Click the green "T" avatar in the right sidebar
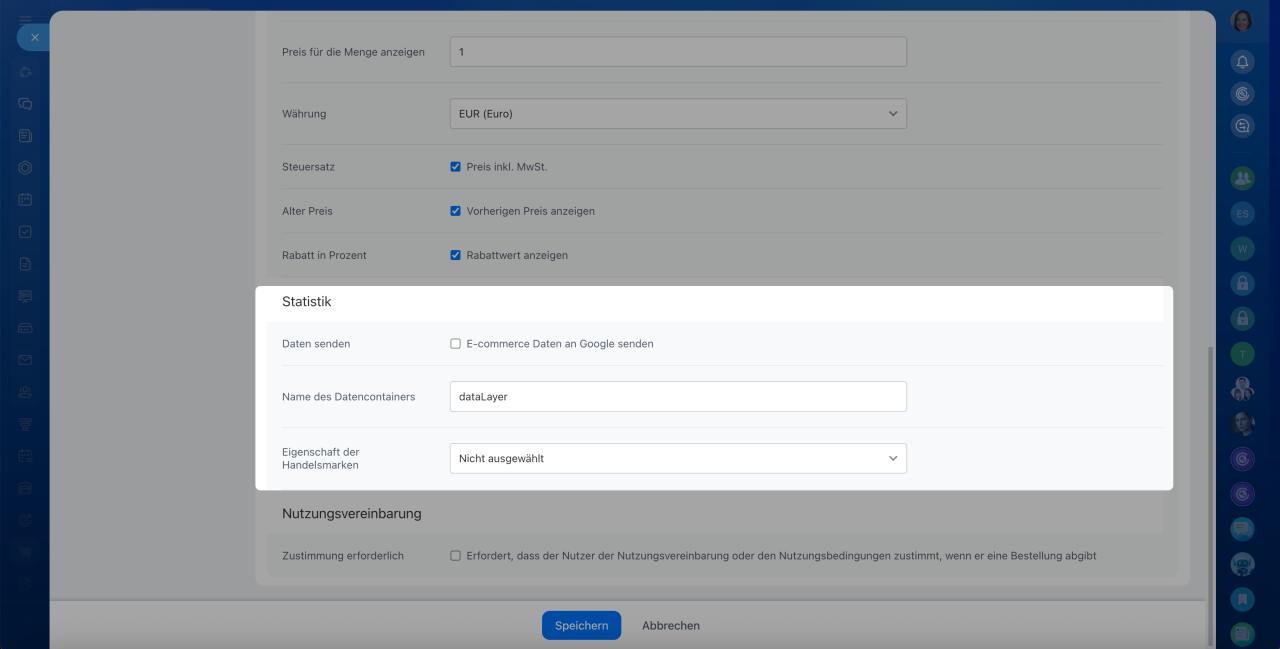Viewport: 1280px width, 649px height. pyautogui.click(x=1242, y=354)
